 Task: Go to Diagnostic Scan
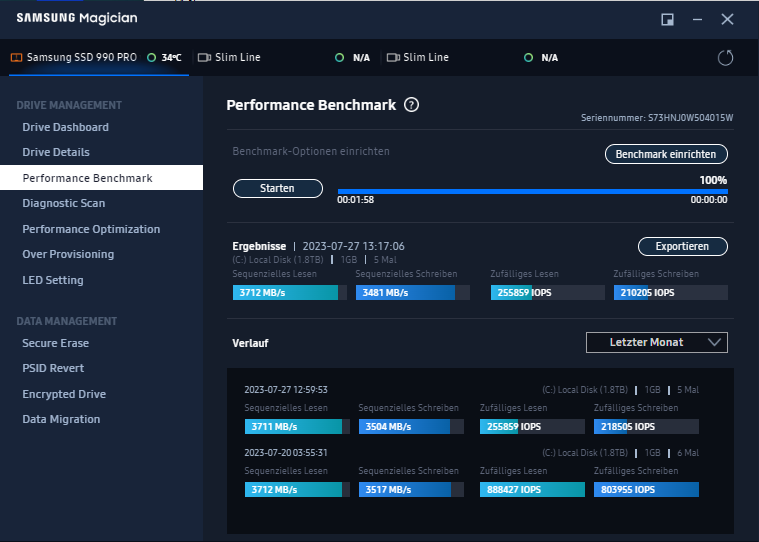[63, 203]
